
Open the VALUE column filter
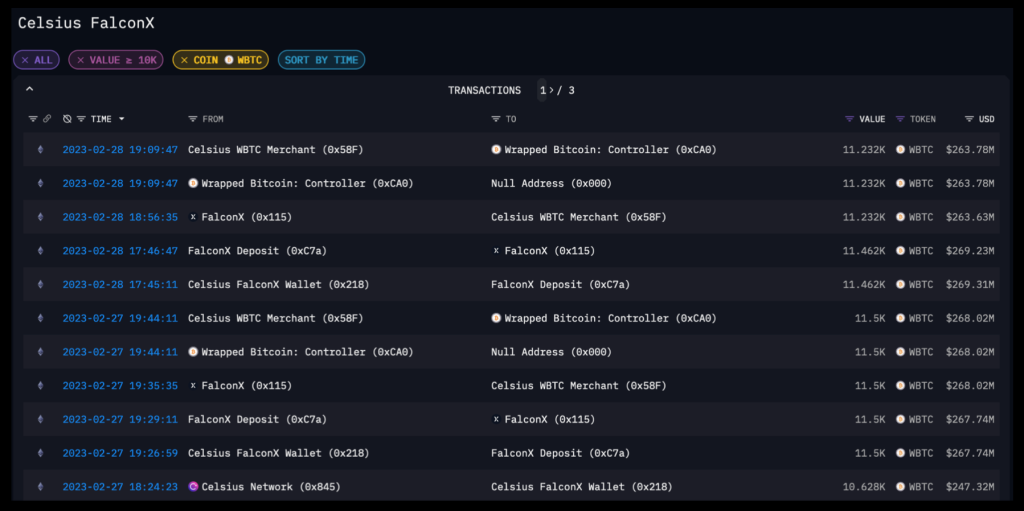click(x=849, y=119)
